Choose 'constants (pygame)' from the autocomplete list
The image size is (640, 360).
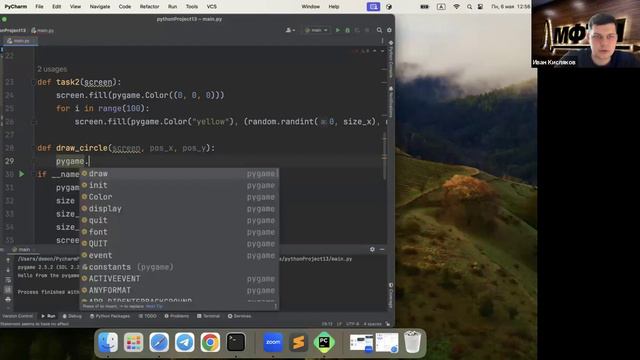click(179, 267)
